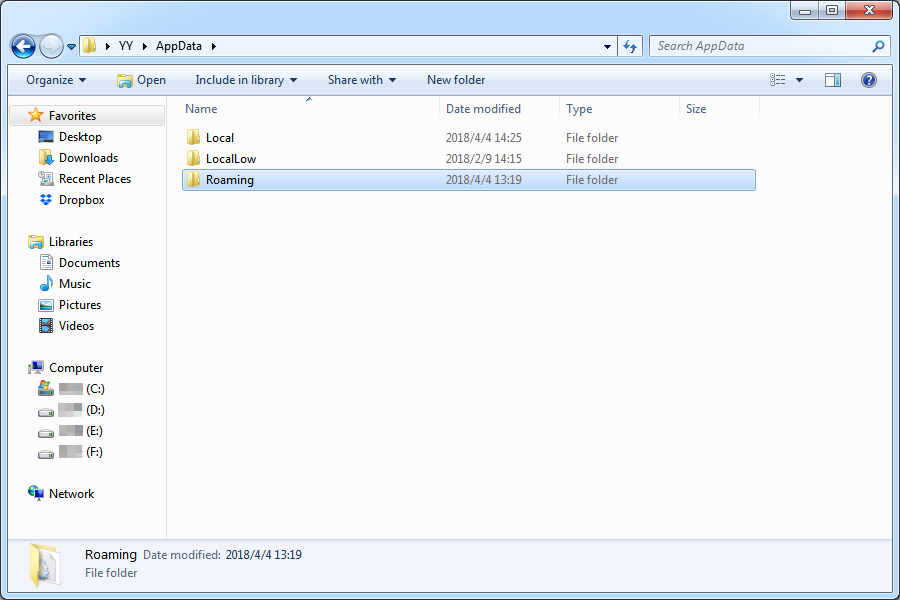Click the Roaming folder name
Screen dimensions: 900x600
(x=230, y=180)
